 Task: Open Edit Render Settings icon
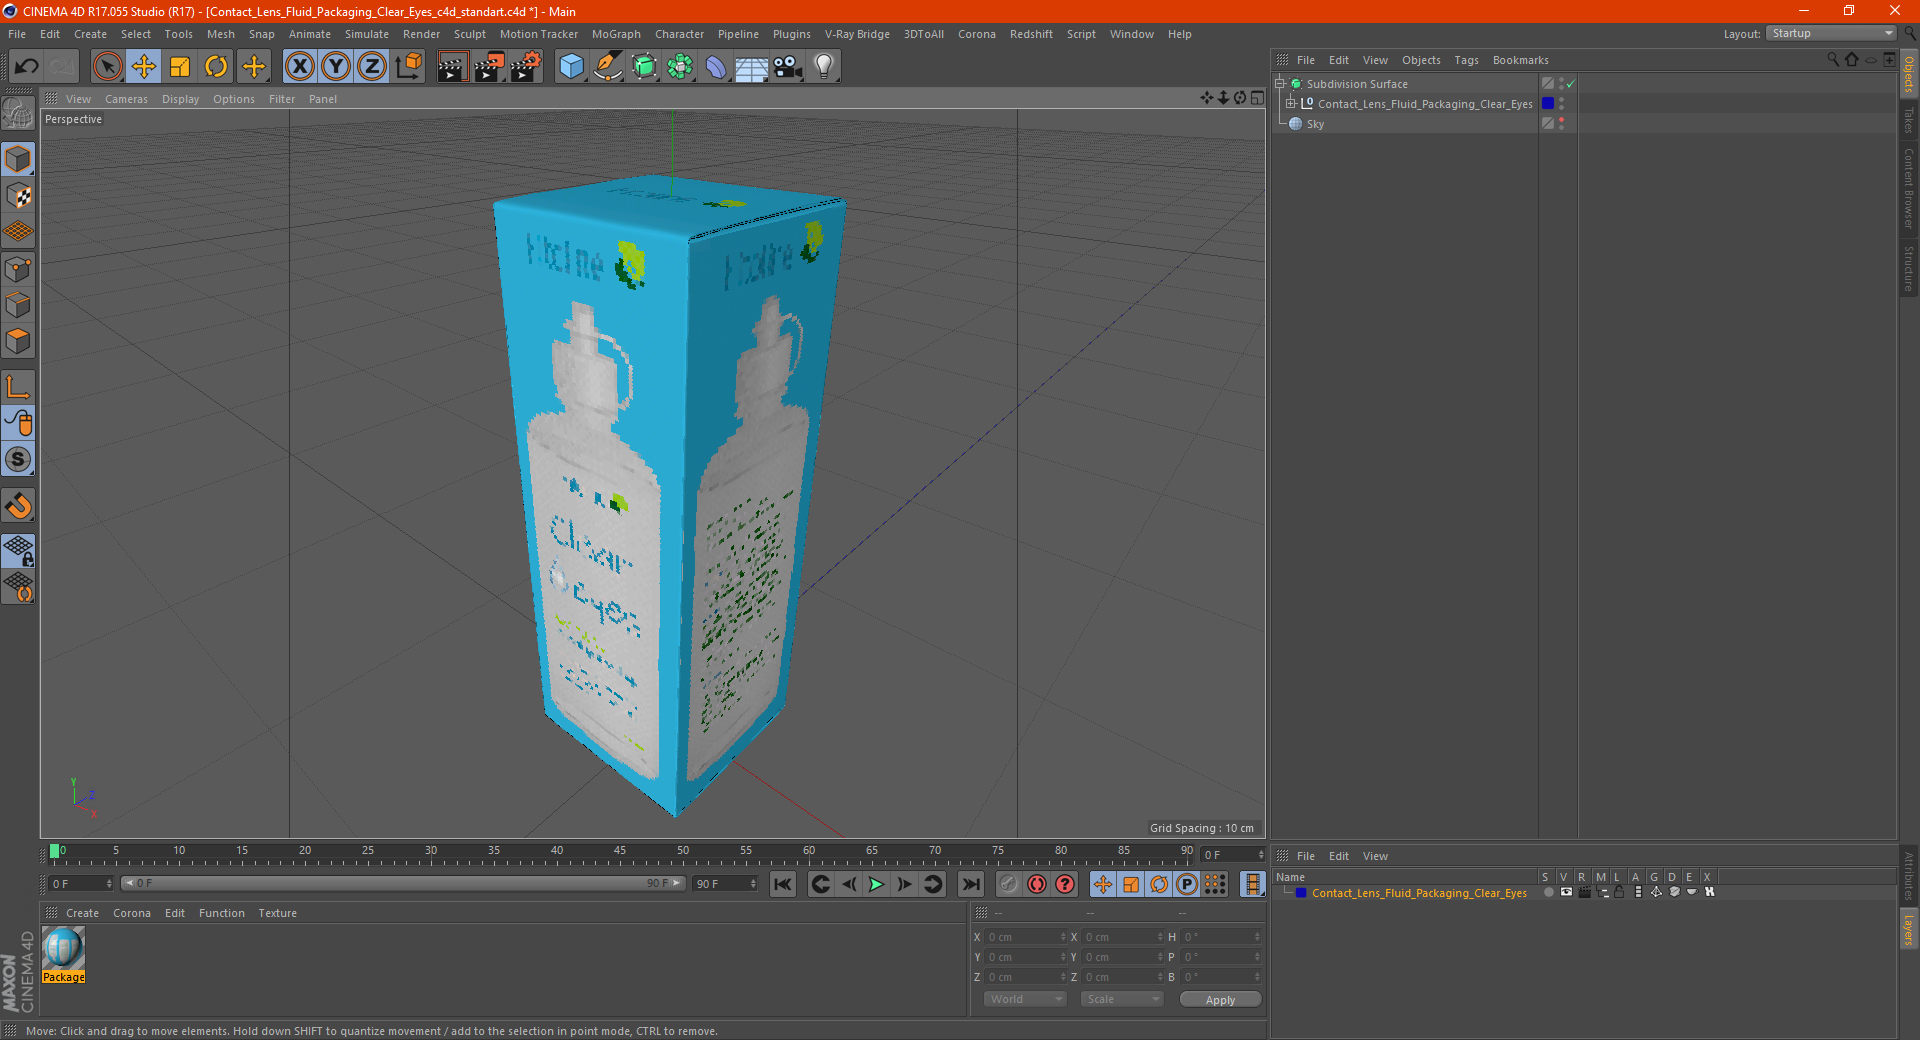tap(526, 67)
